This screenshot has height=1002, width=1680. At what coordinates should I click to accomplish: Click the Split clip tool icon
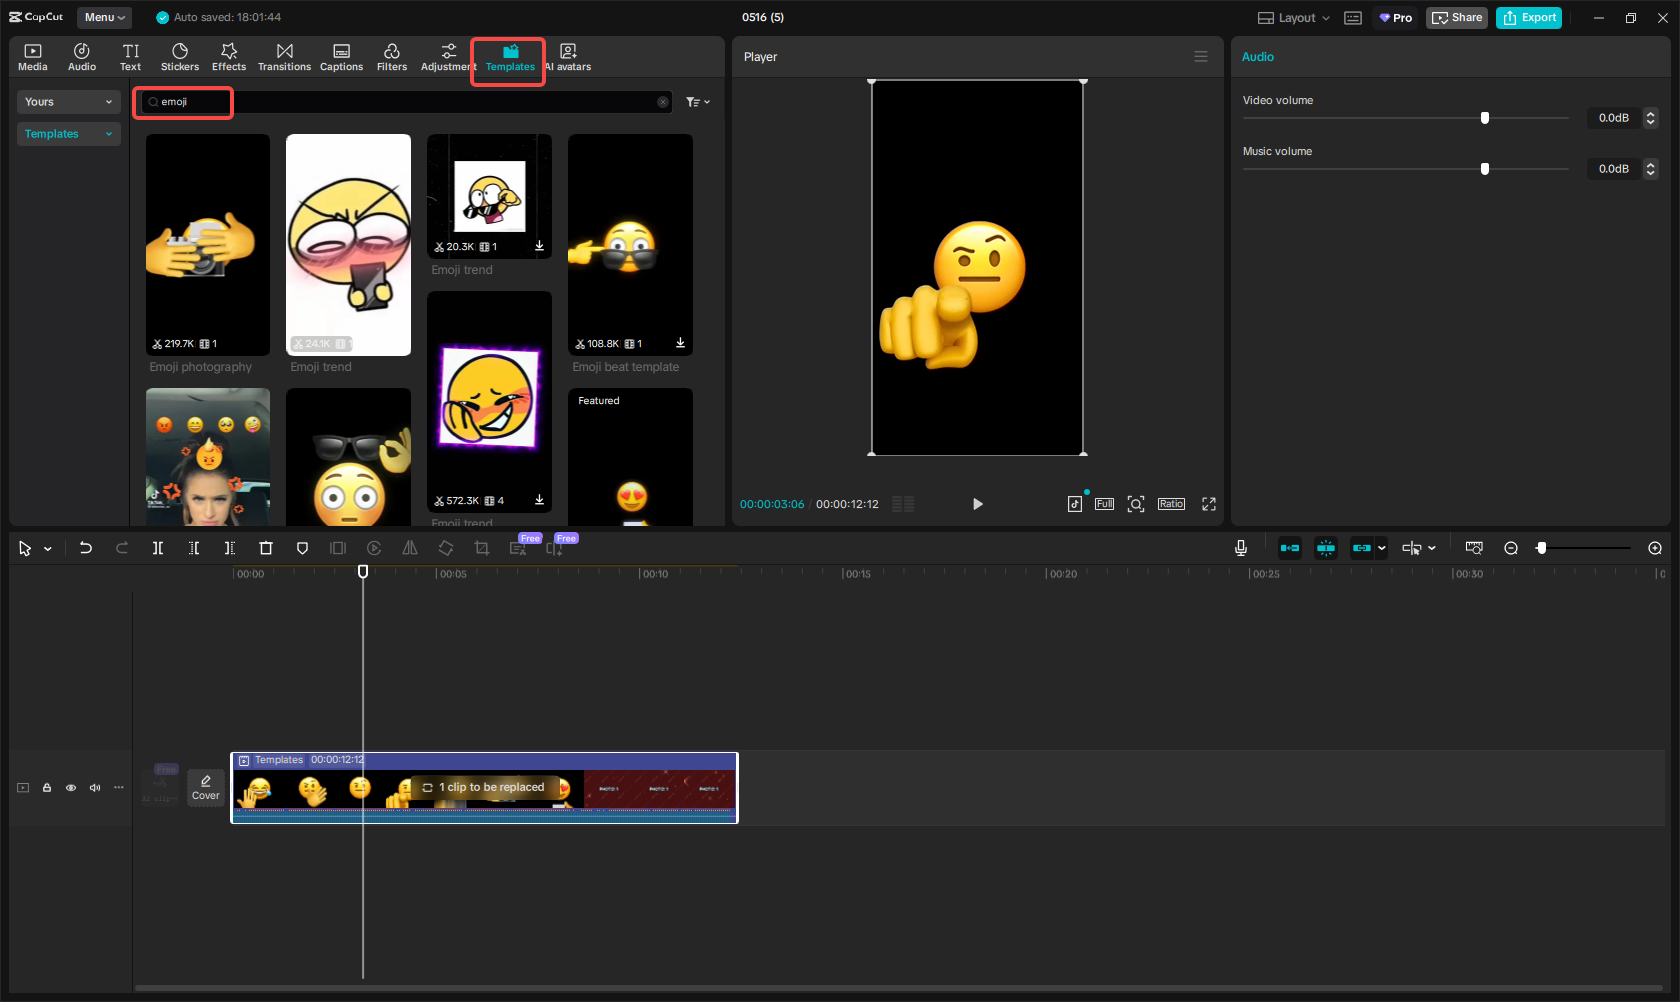[x=157, y=548]
